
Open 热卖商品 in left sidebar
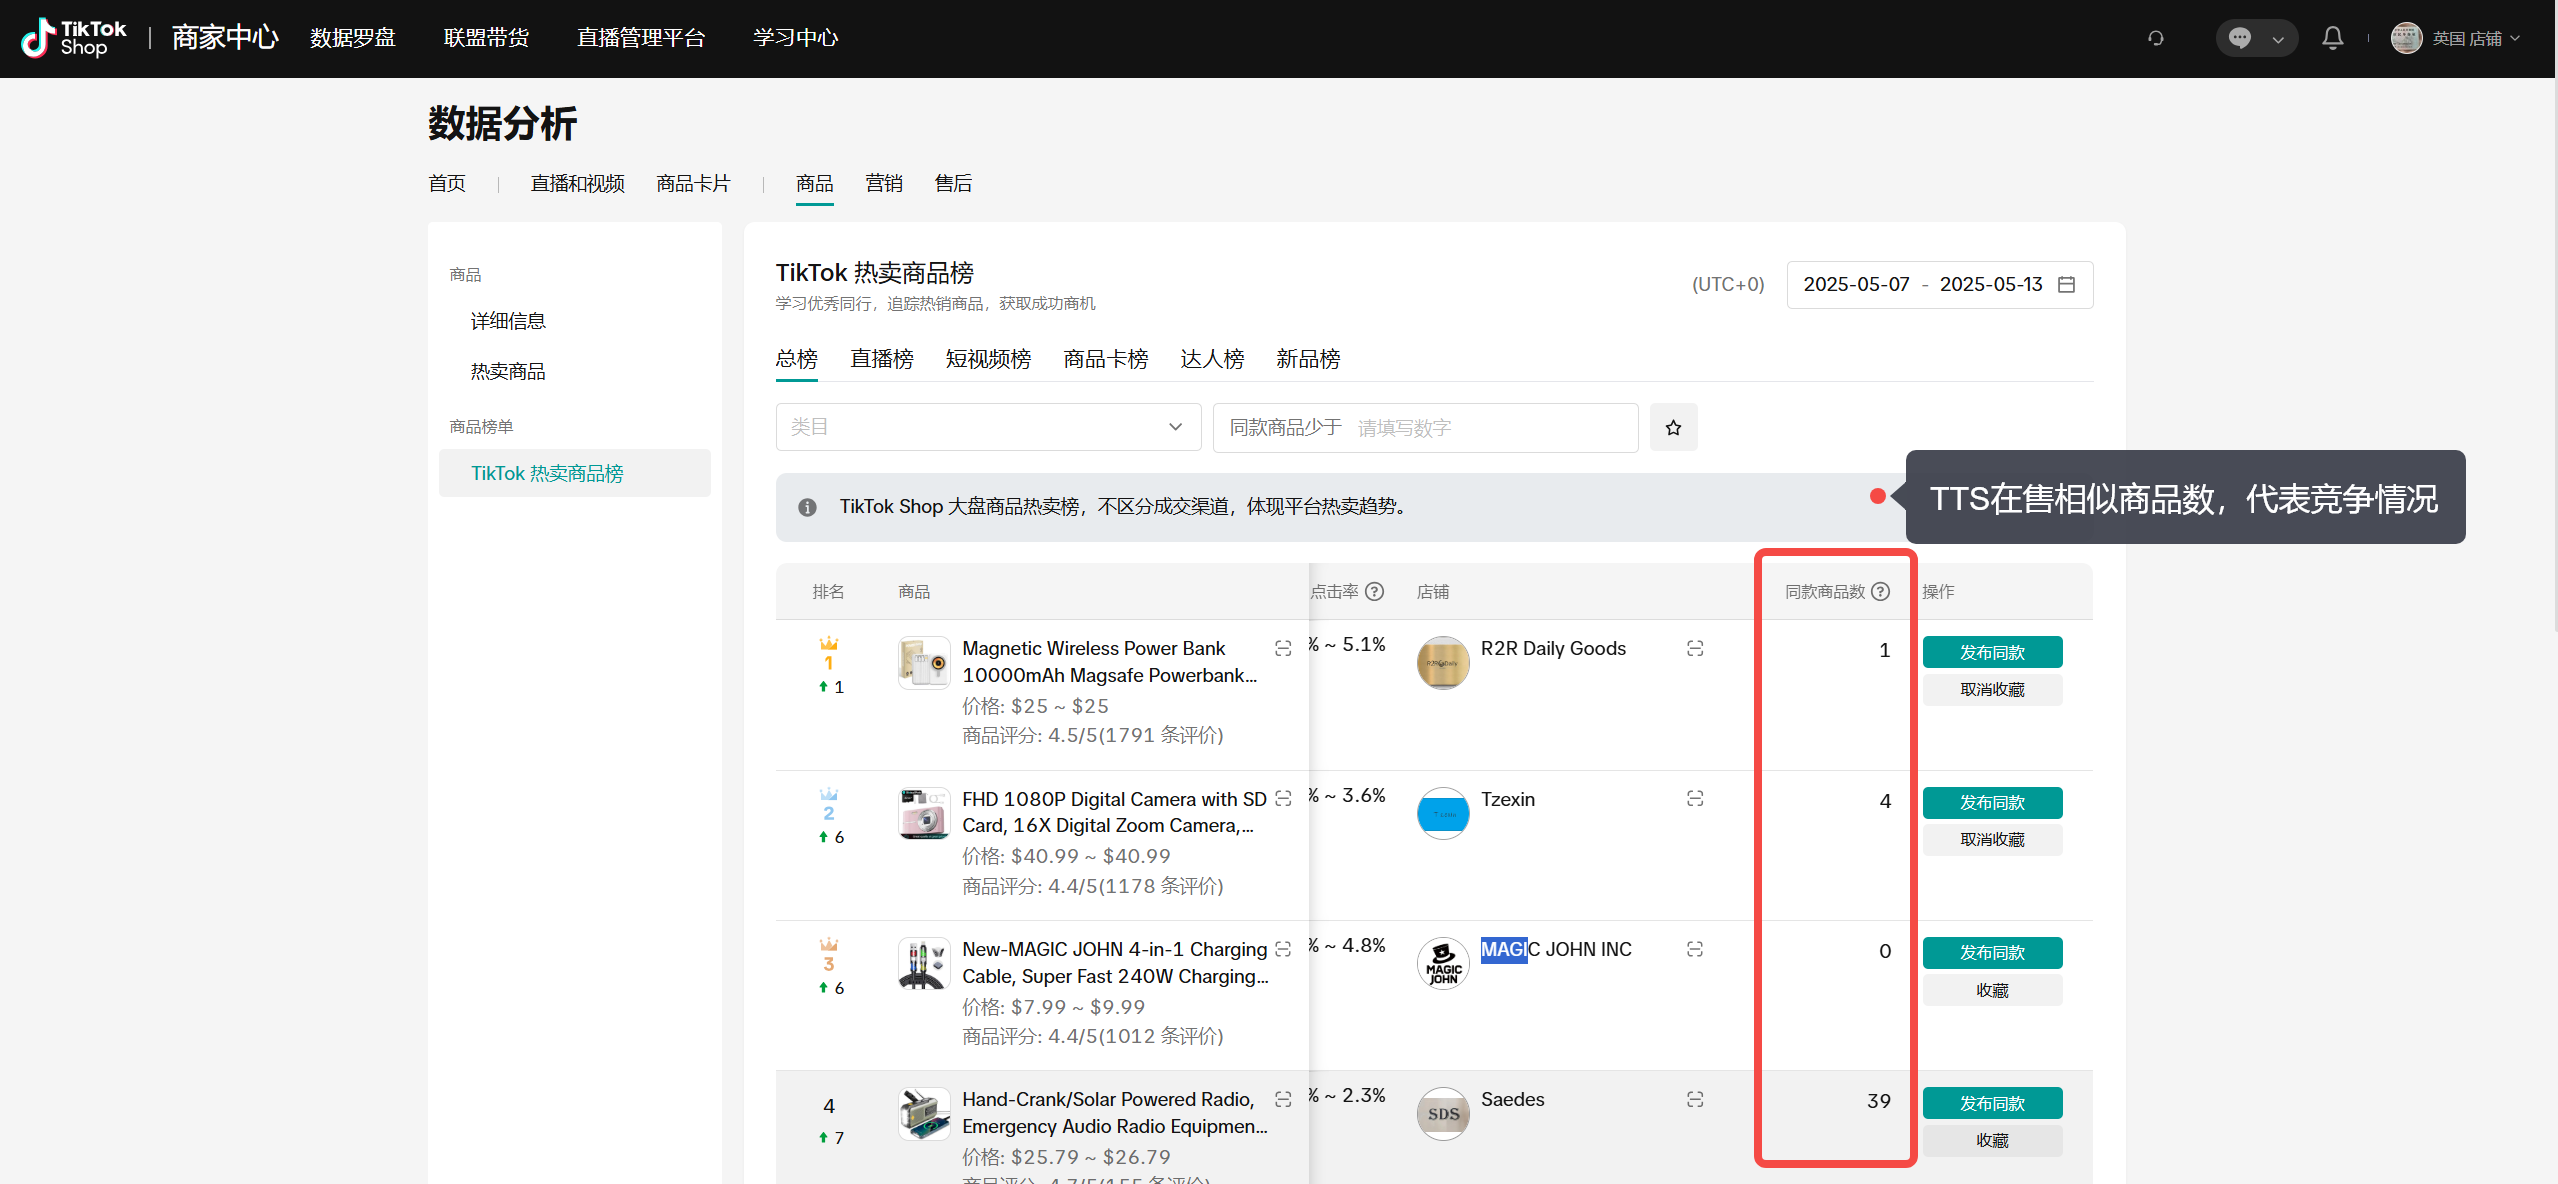pos(508,372)
